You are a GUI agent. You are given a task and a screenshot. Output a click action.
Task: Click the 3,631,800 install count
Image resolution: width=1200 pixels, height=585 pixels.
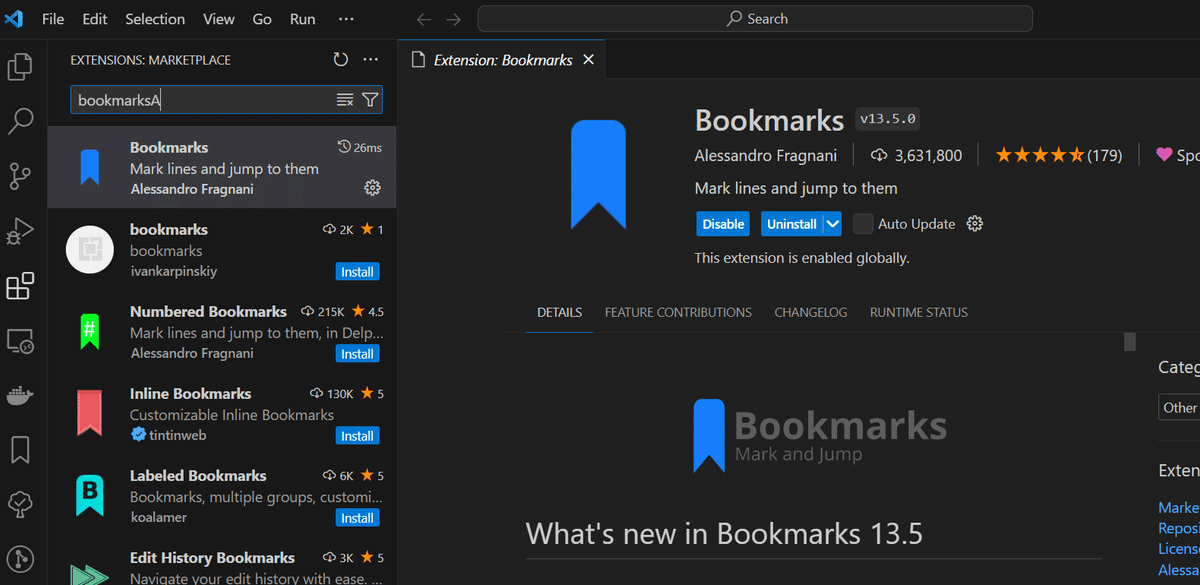click(916, 155)
